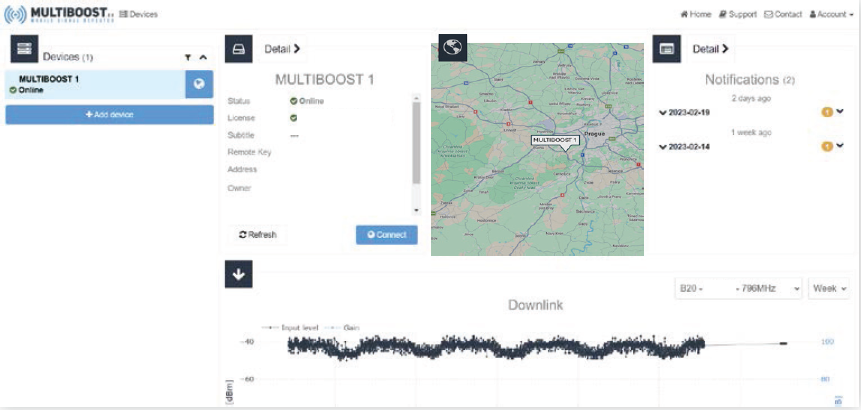
Task: Collapse the Devices list with the caret
Action: pos(203,57)
